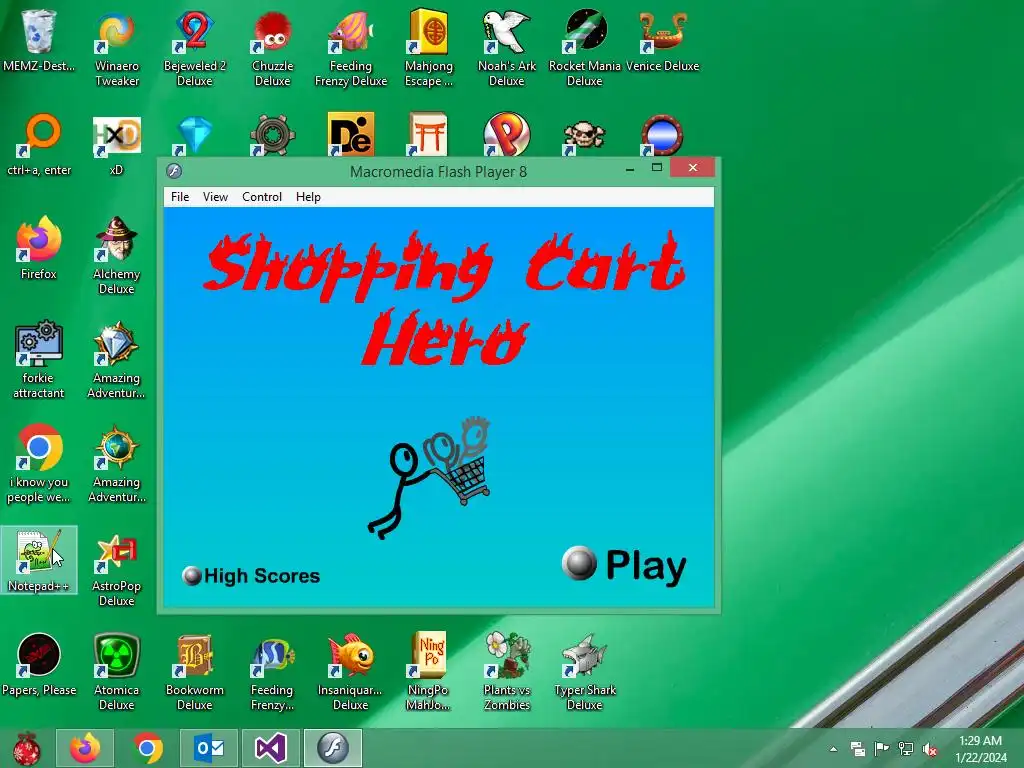The width and height of the screenshot is (1024, 768).
Task: Select the Mahjong Escape desktop icon
Action: click(x=428, y=49)
